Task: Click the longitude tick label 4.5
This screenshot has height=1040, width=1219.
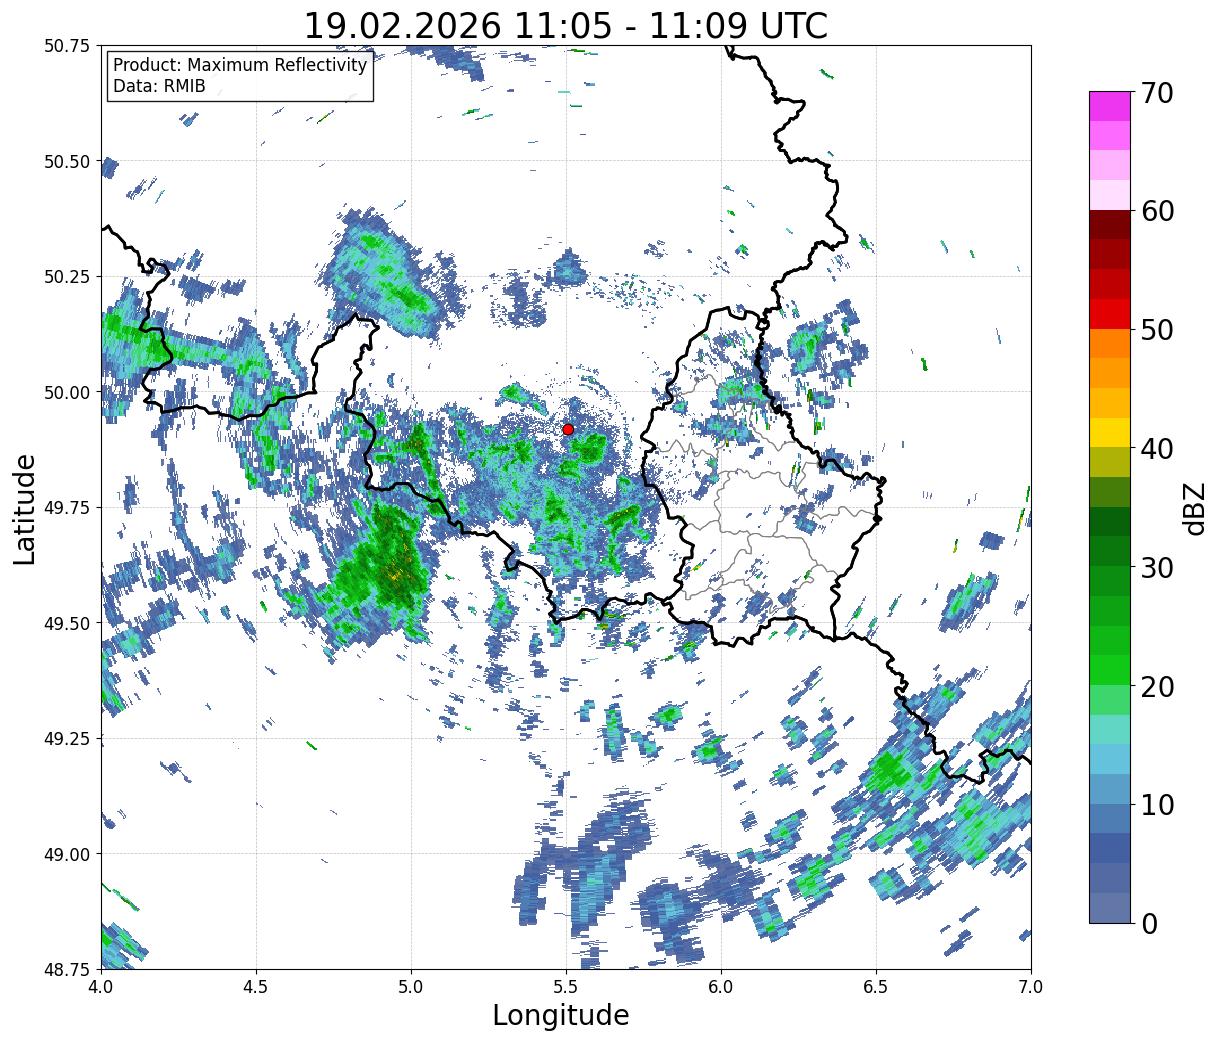Action: coord(256,988)
